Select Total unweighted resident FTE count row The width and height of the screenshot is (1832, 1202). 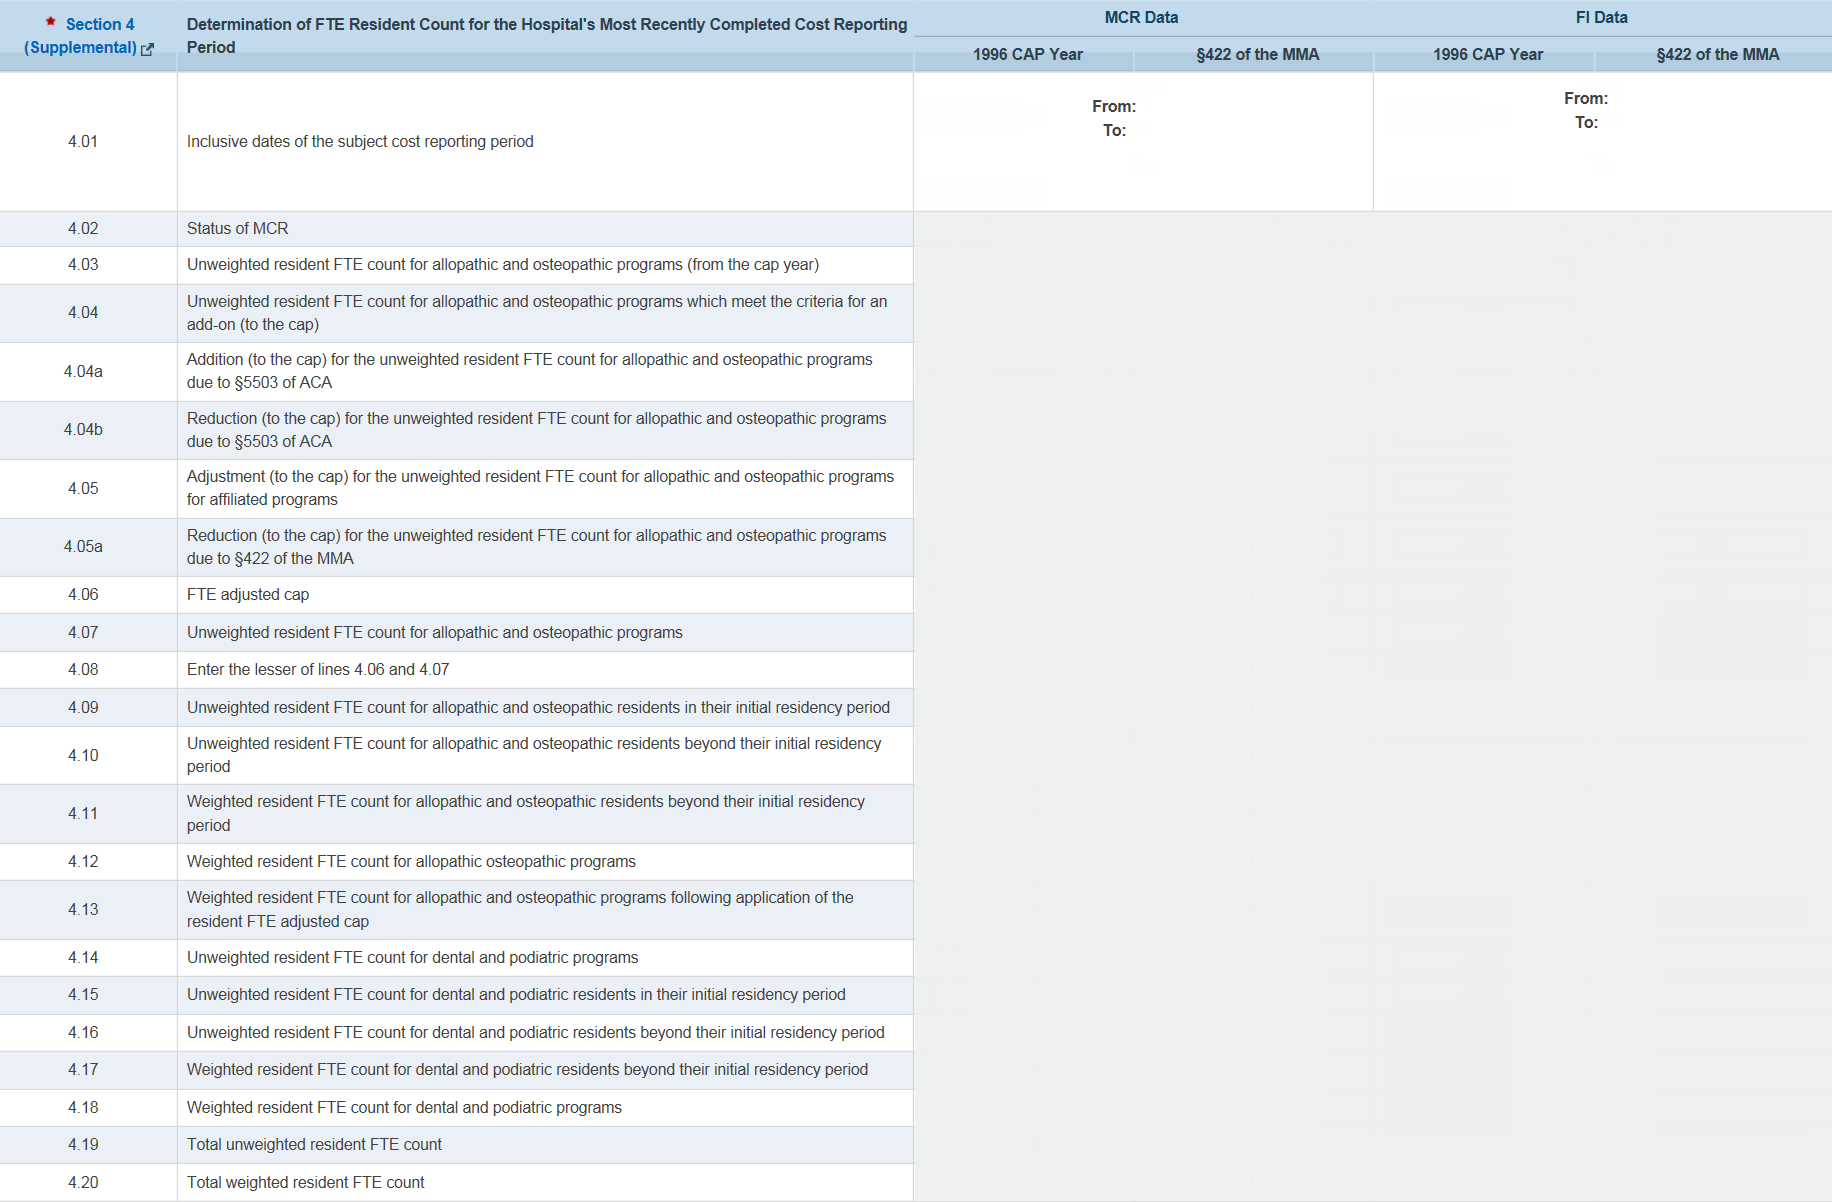pos(314,1144)
